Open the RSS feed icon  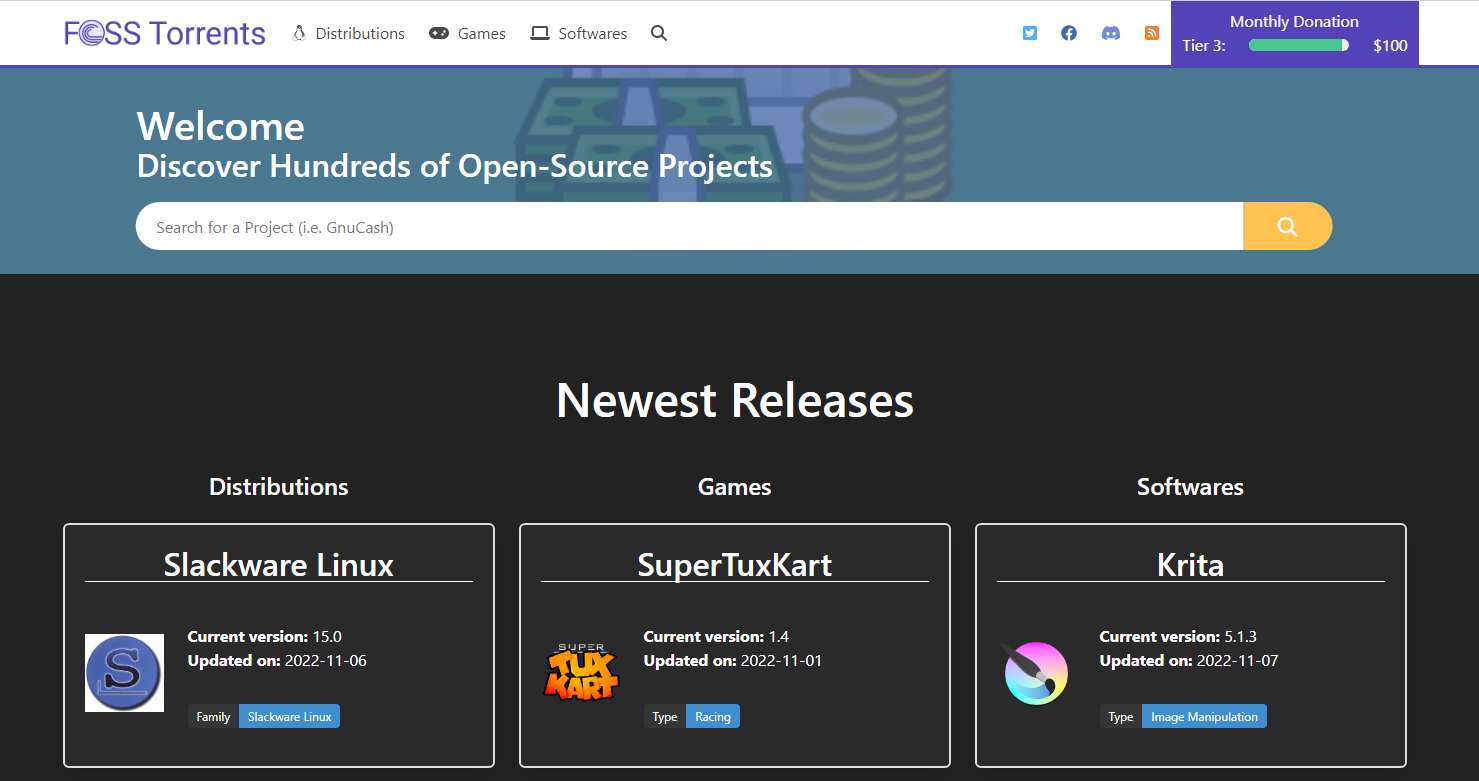(x=1152, y=33)
